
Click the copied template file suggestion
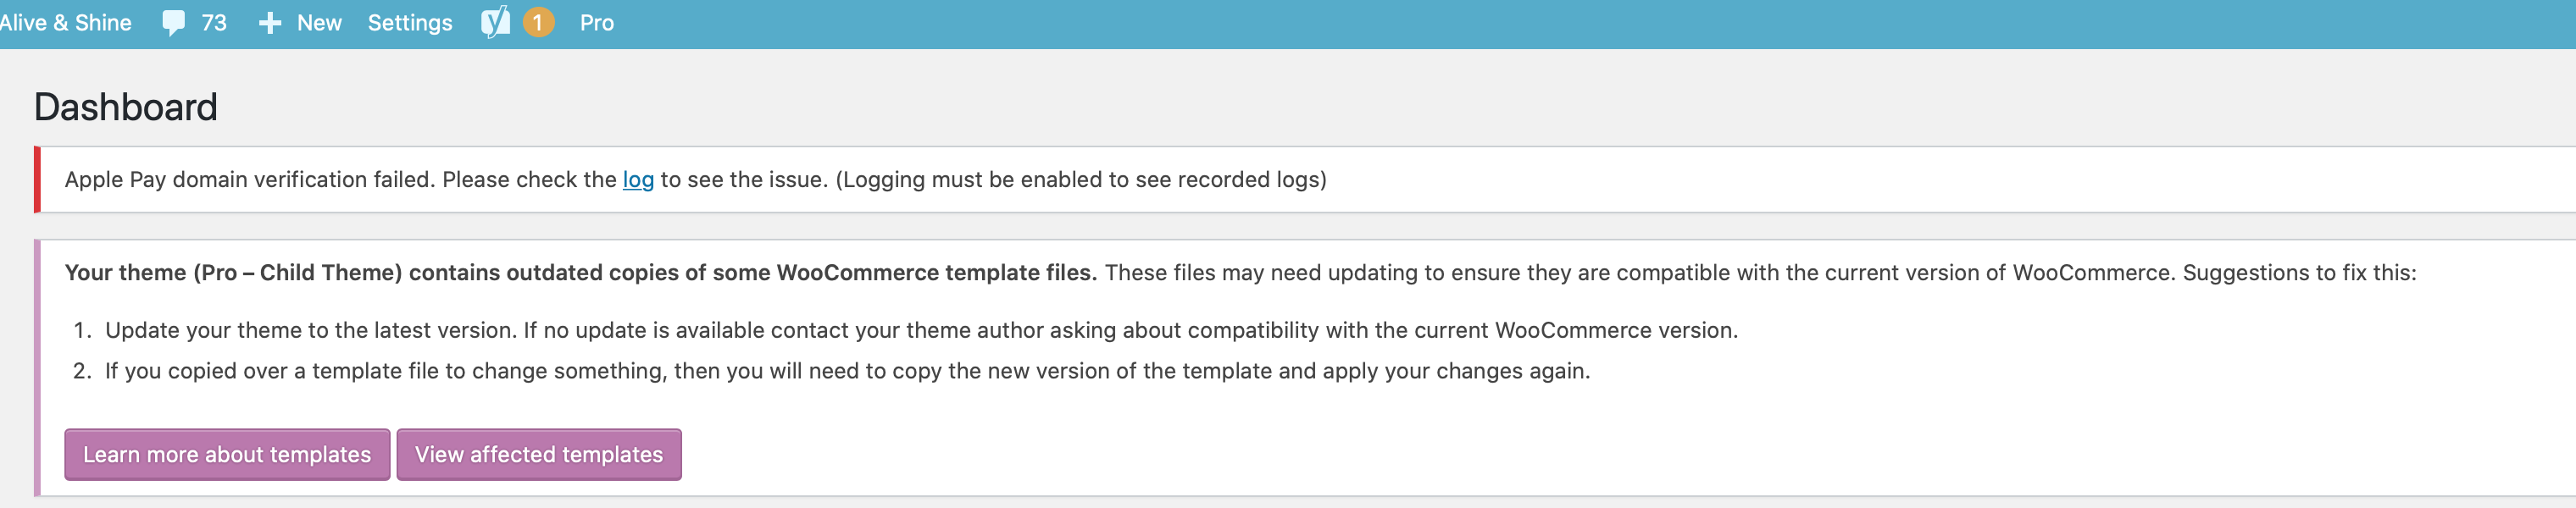[x=847, y=371]
